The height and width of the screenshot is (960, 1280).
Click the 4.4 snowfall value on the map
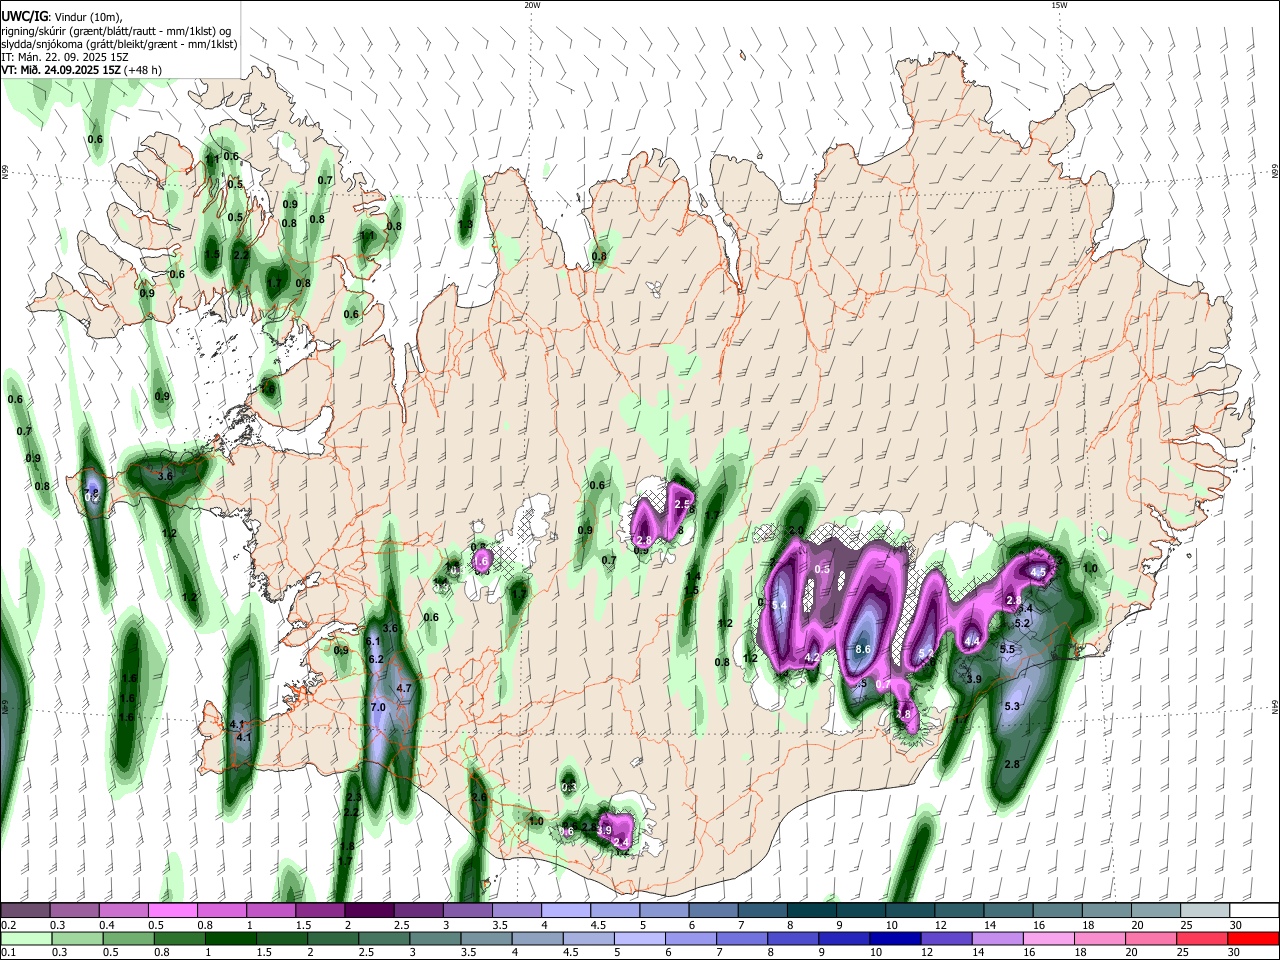[972, 641]
